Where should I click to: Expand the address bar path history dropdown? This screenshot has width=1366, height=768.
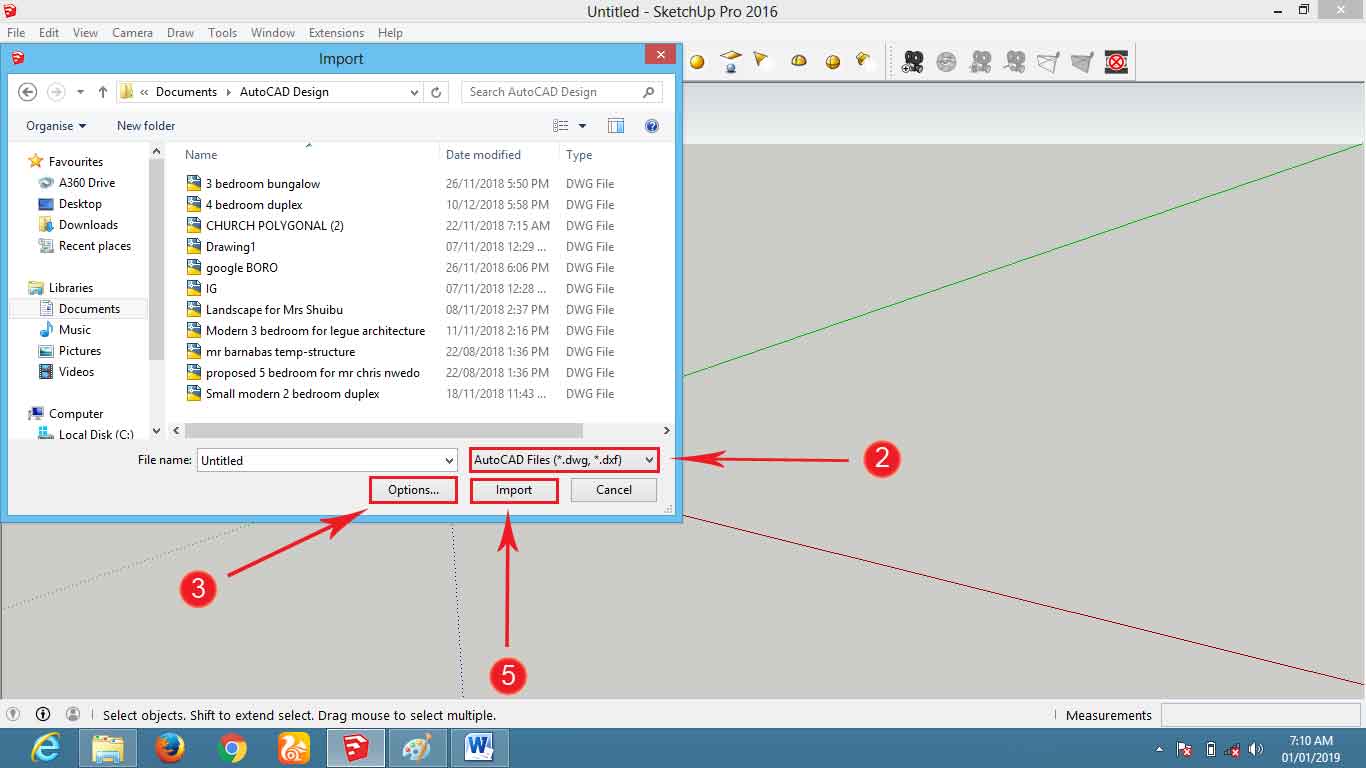(x=415, y=92)
